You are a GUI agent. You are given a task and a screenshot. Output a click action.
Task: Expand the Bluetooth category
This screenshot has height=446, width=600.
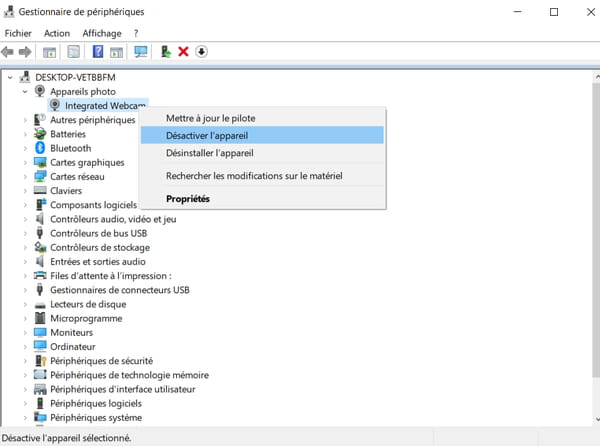[25, 148]
